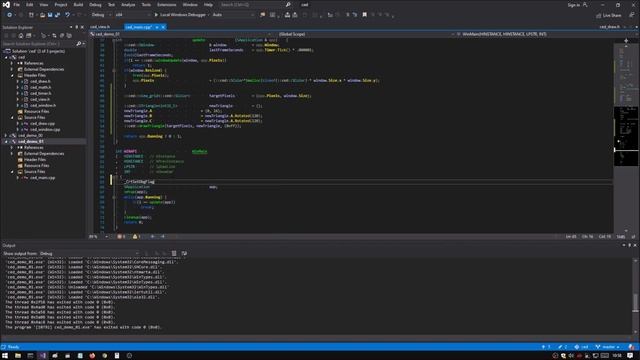Open the Extensions menu
The width and height of the screenshot is (640, 360).
pos(167,5)
